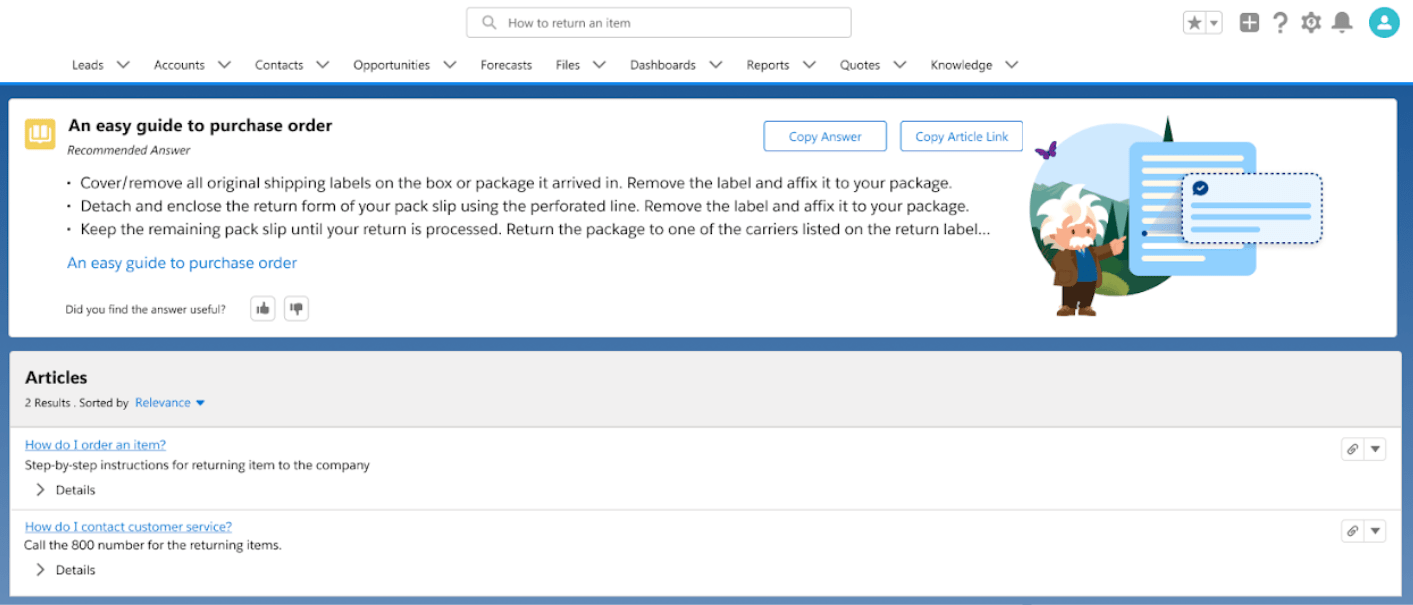Open the favorites list dropdown arrow
Image resolution: width=1413 pixels, height=605 pixels.
pyautogui.click(x=1214, y=23)
